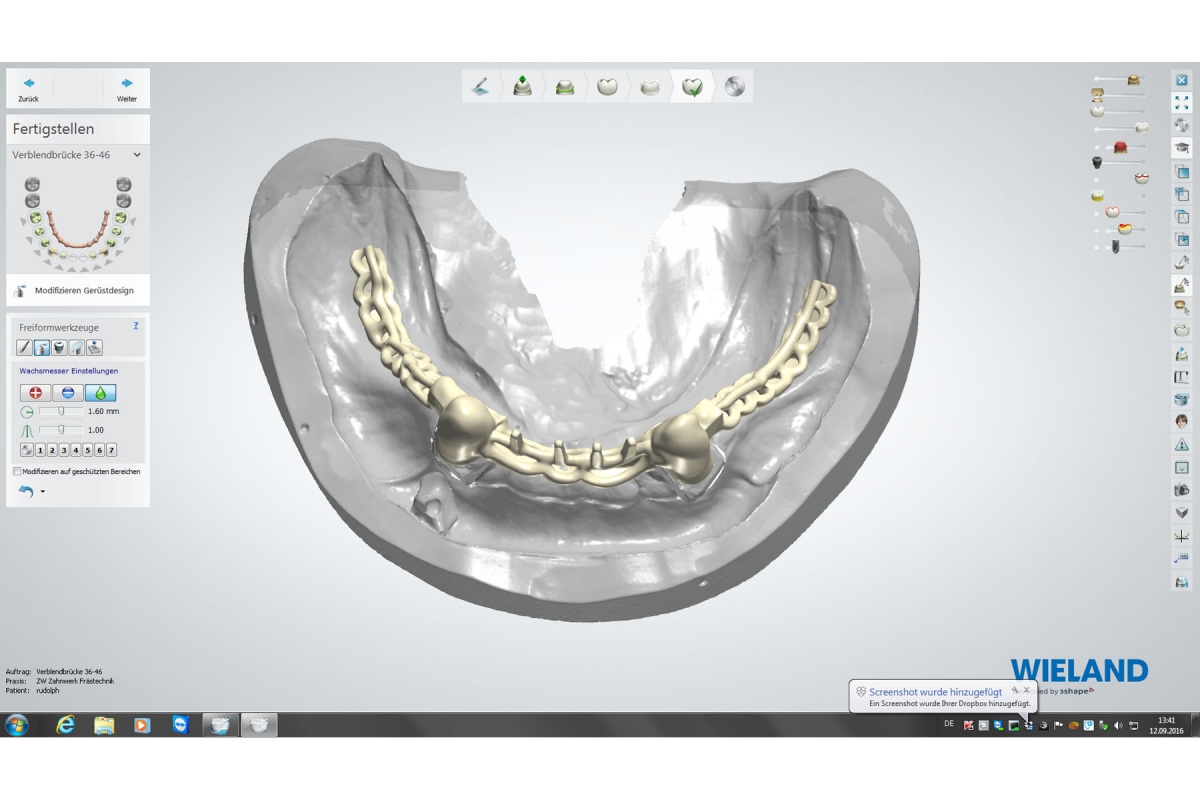Select wax knife preset number 7
1200x800 pixels.
tap(111, 450)
